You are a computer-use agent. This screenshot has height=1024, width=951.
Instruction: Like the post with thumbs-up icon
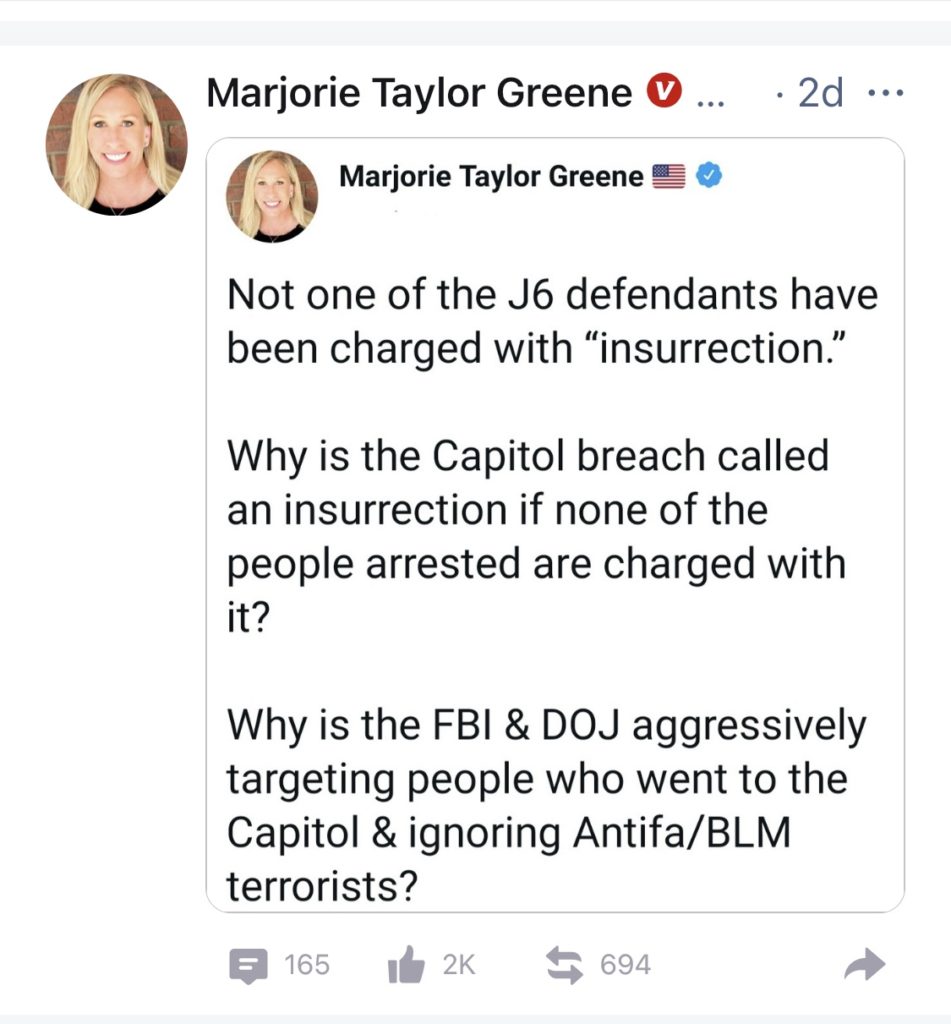coord(407,965)
